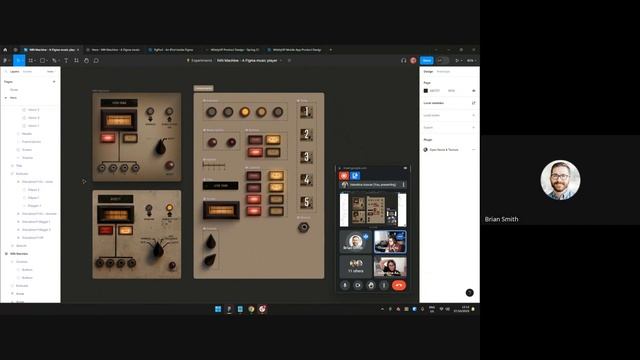The image size is (640, 360).
Task: Select the Hand tool
Action: [x=86, y=60]
